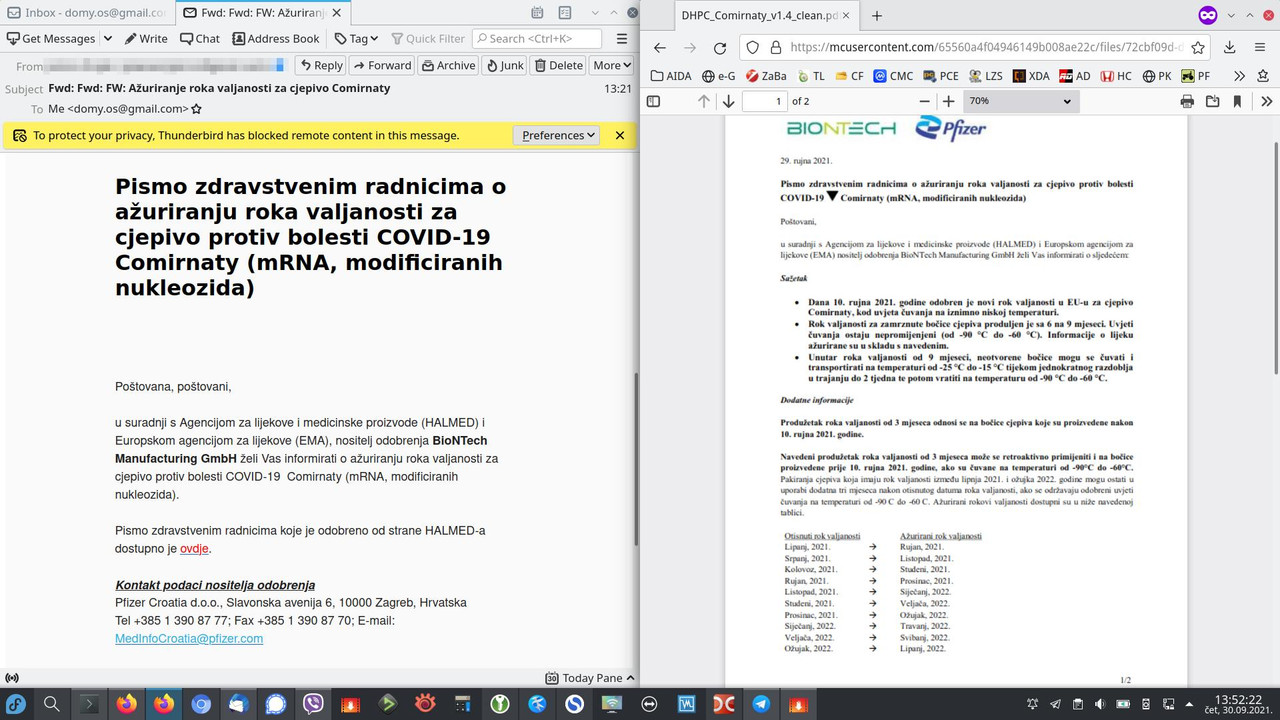The height and width of the screenshot is (720, 1280).
Task: Reload the page in Firefox
Action: [x=720, y=47]
